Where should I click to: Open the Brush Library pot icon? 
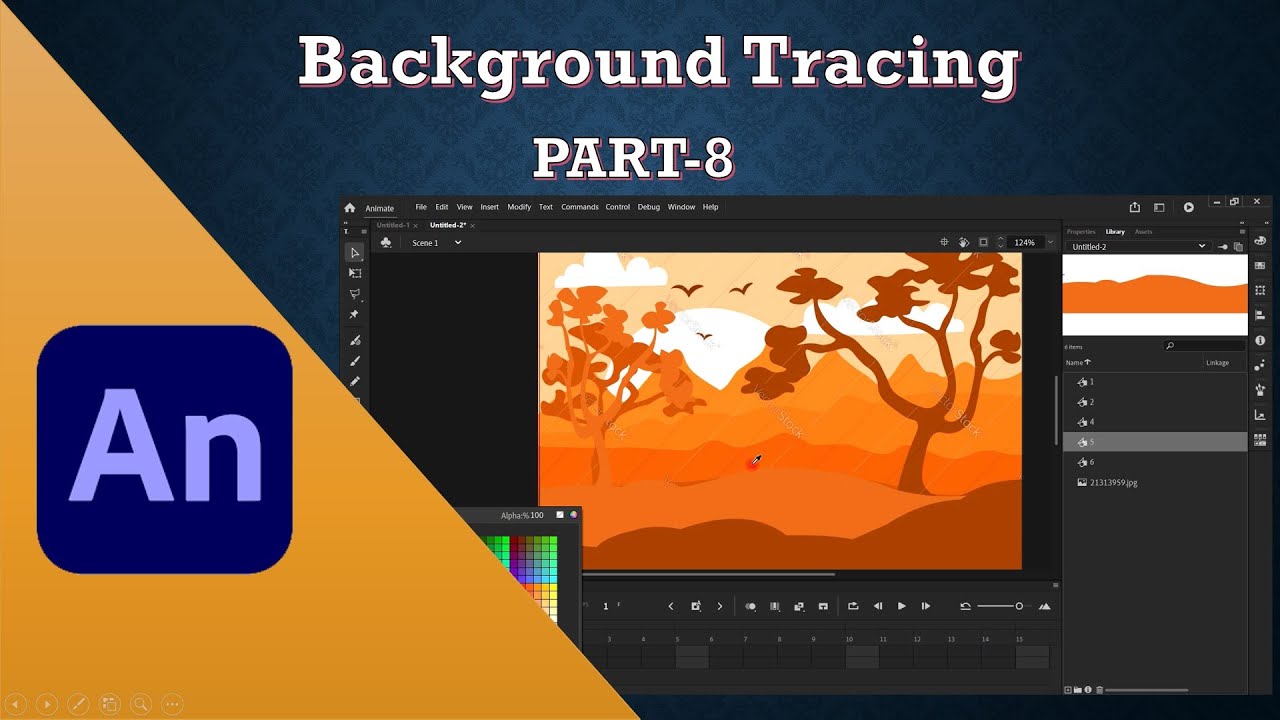(x=1260, y=389)
